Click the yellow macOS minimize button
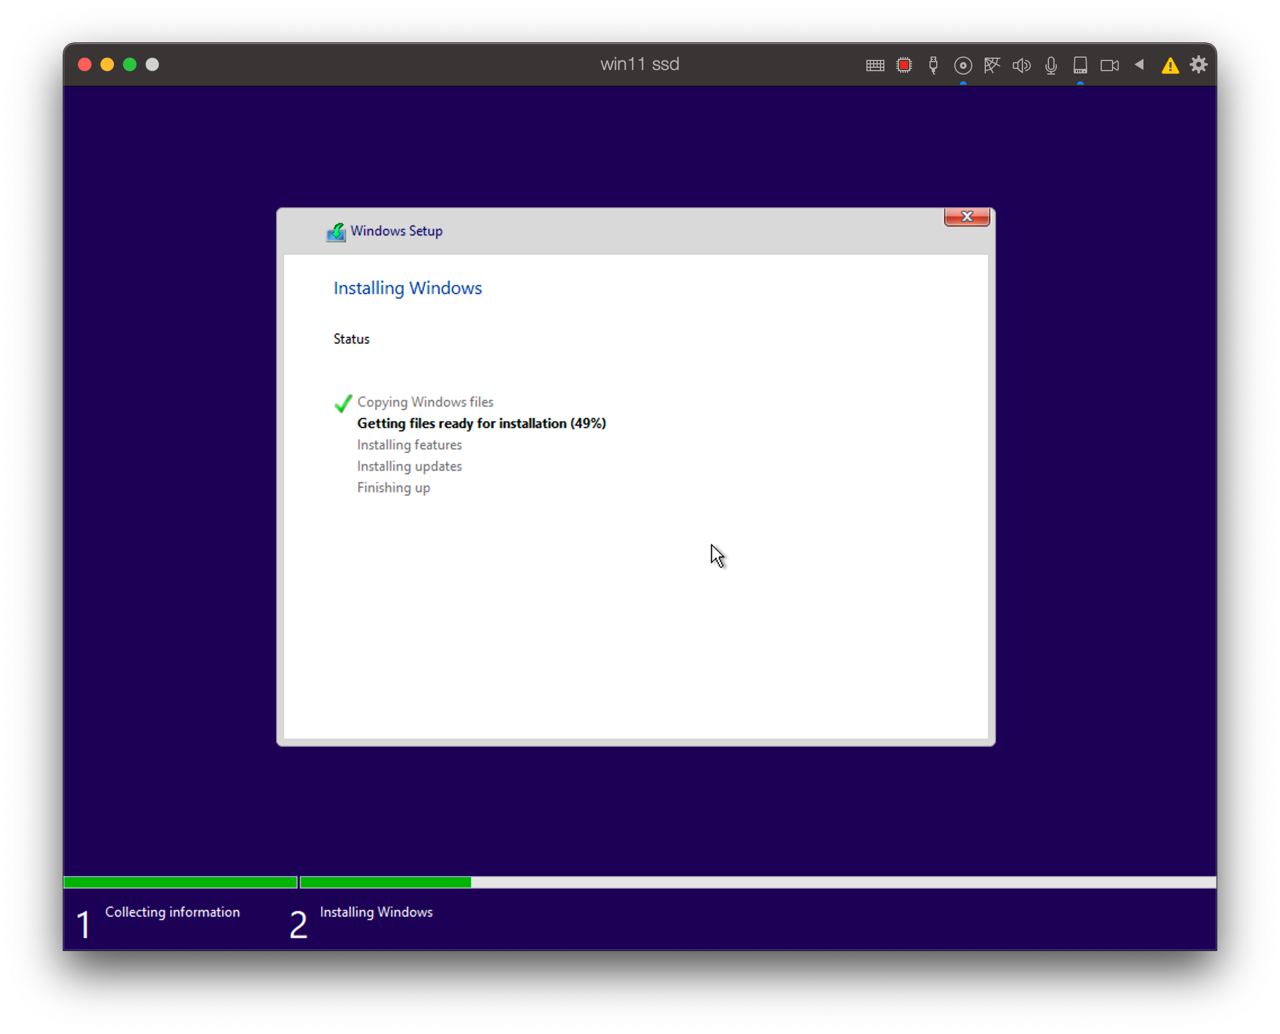The height and width of the screenshot is (1034, 1280). pyautogui.click(x=107, y=65)
